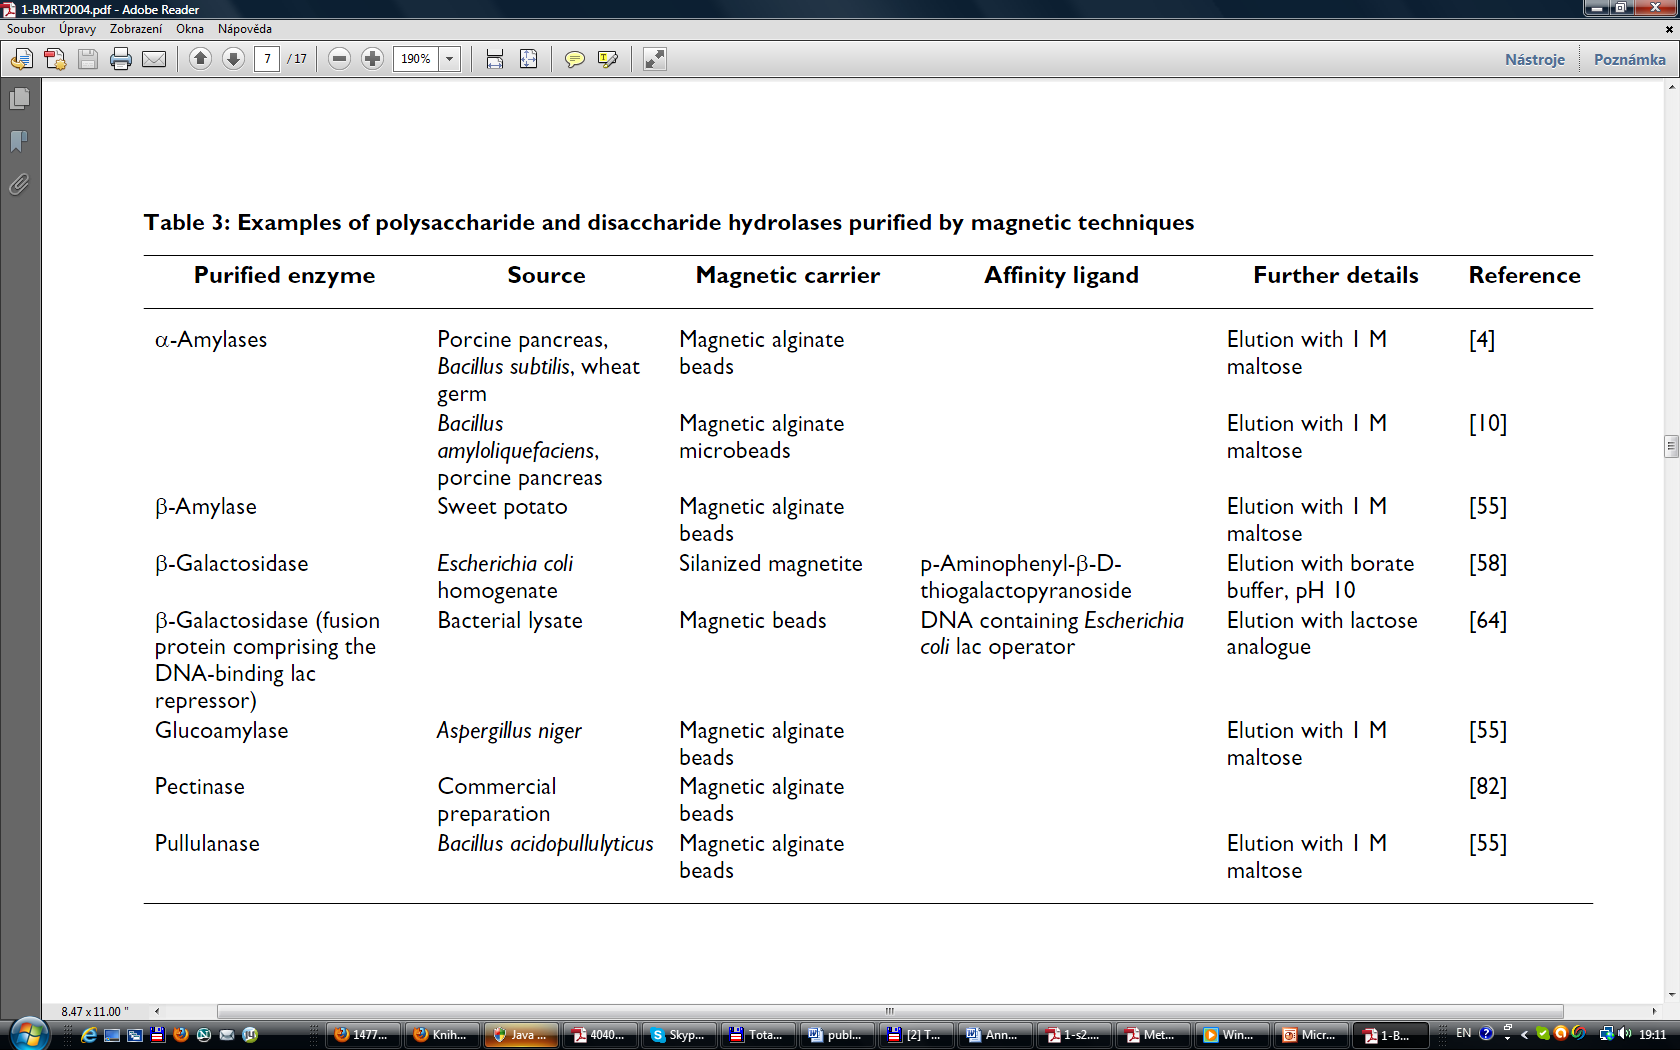Click the Glucoamylase table cell
1680x1050 pixels.
221,731
